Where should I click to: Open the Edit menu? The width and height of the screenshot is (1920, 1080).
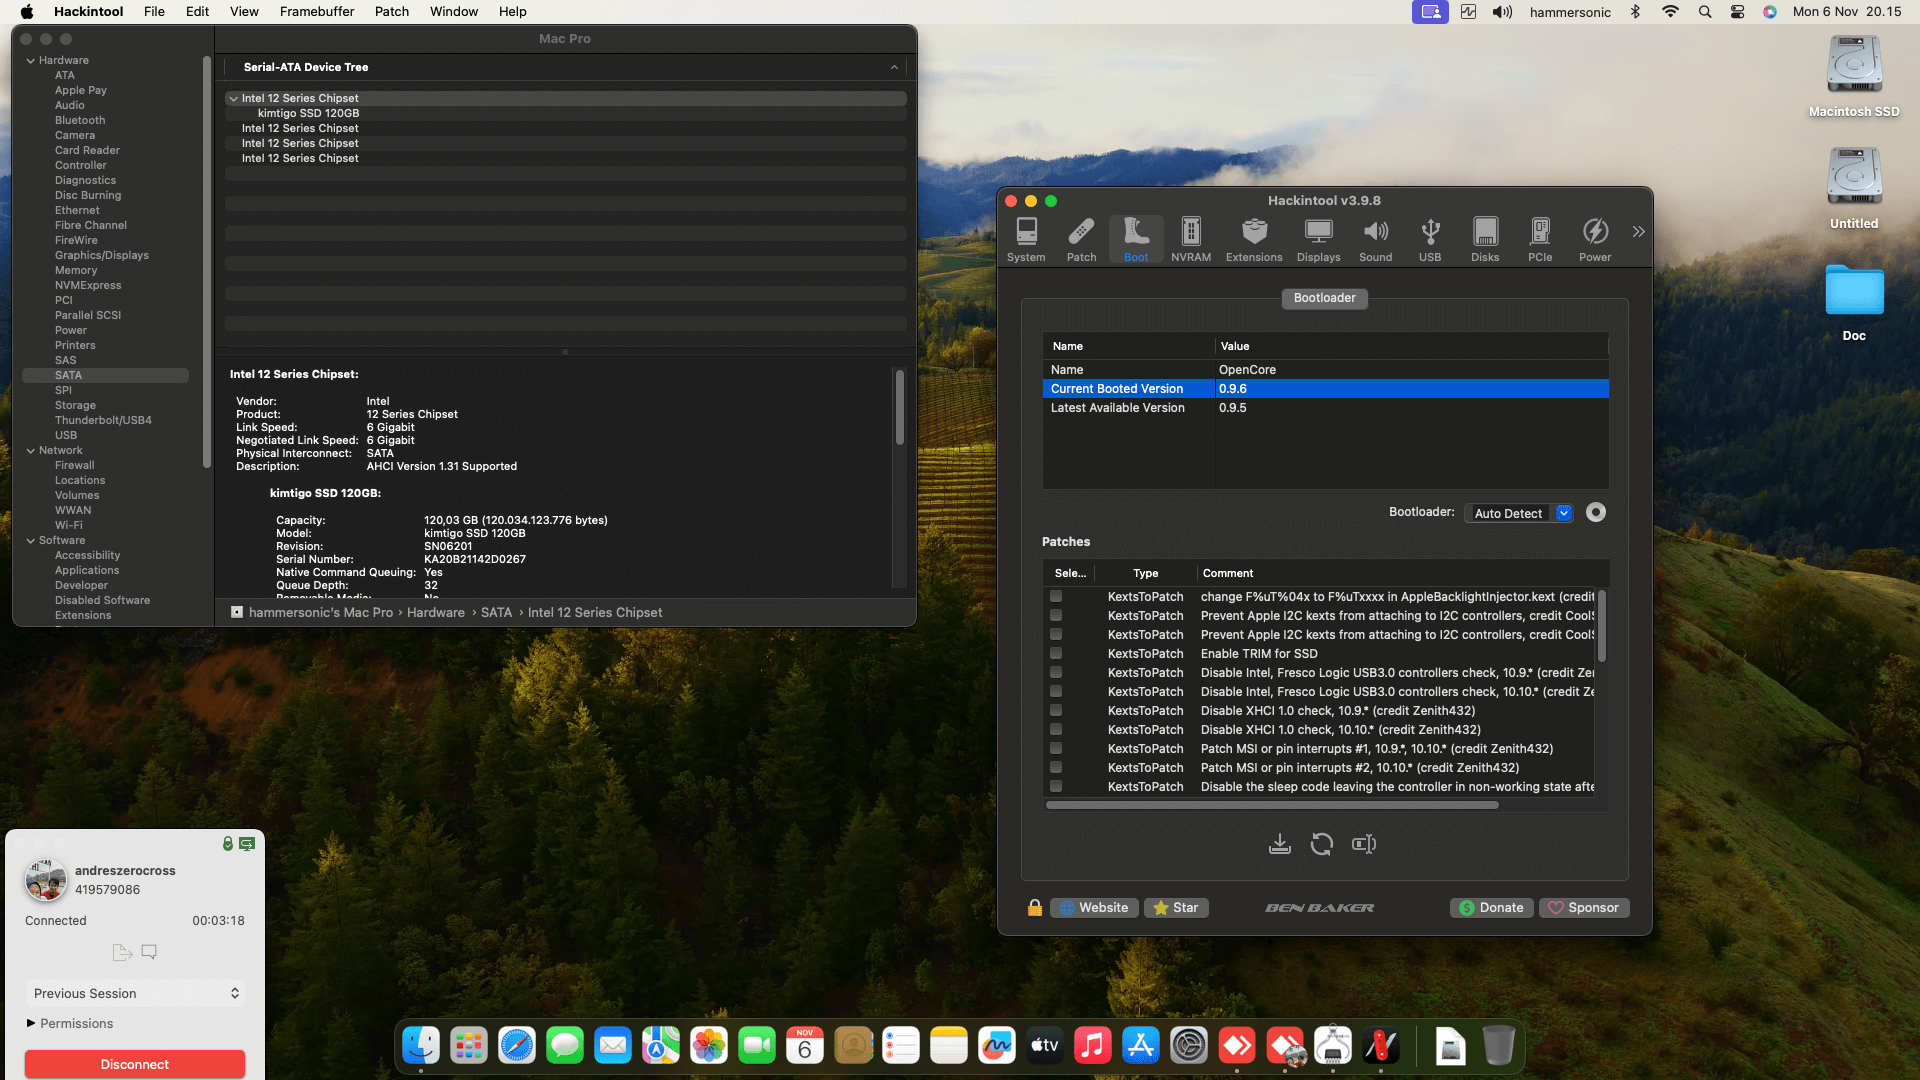[x=197, y=12]
